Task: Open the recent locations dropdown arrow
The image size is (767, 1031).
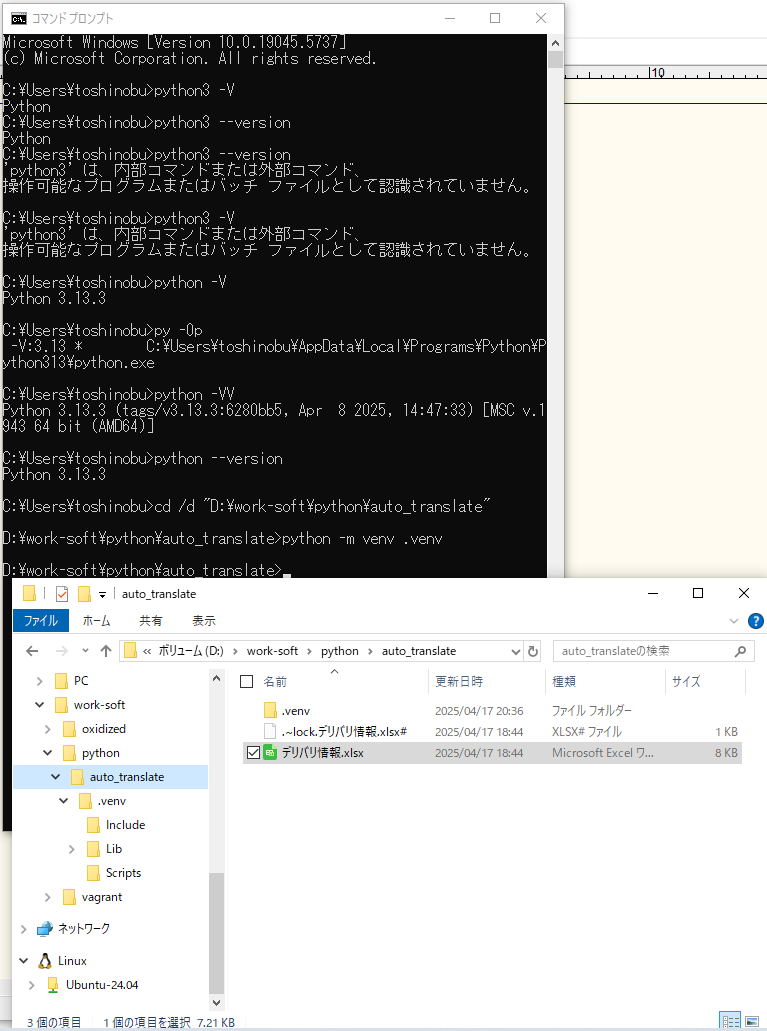Action: click(86, 652)
